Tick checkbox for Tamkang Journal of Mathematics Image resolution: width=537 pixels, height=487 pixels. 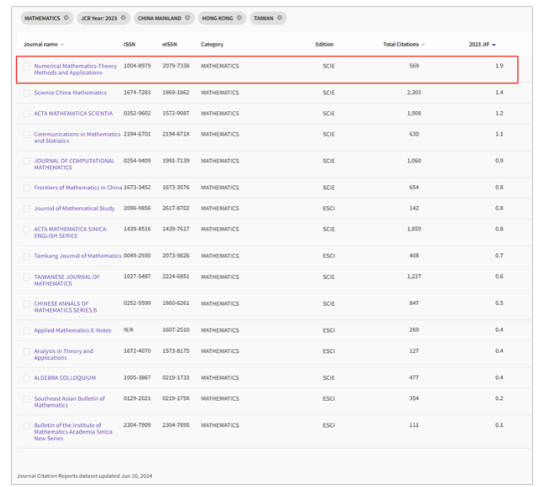pos(27,256)
